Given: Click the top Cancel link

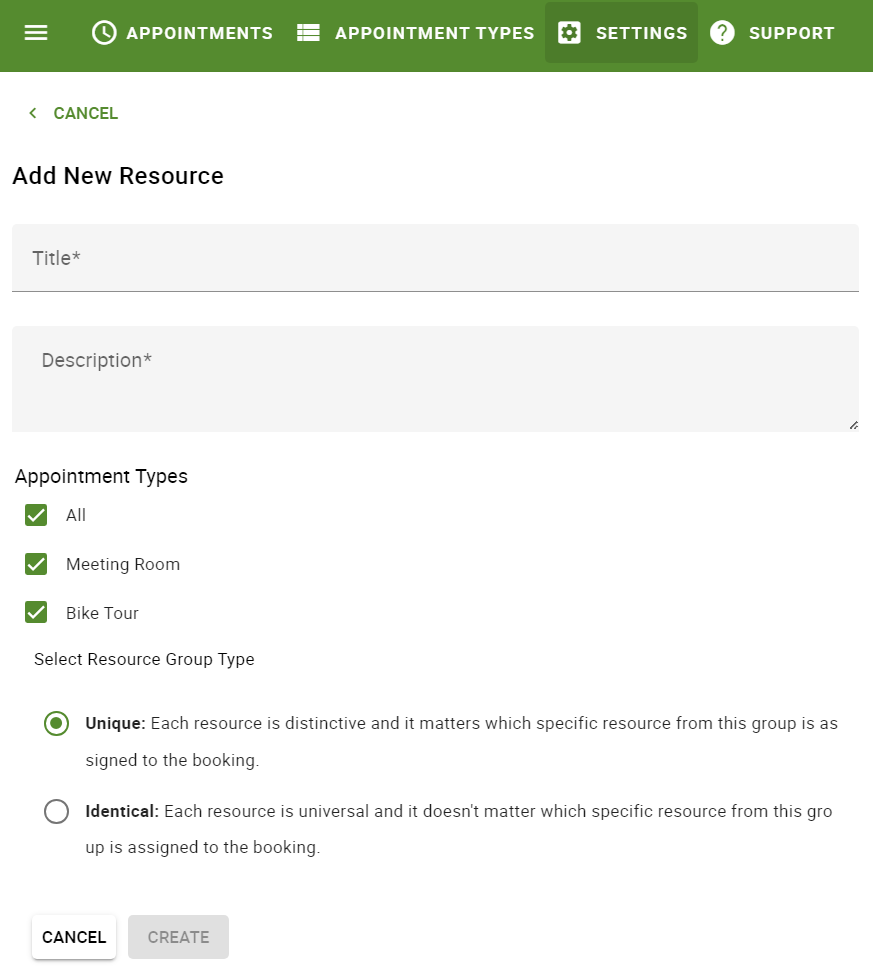Looking at the screenshot, I should pyautogui.click(x=85, y=113).
